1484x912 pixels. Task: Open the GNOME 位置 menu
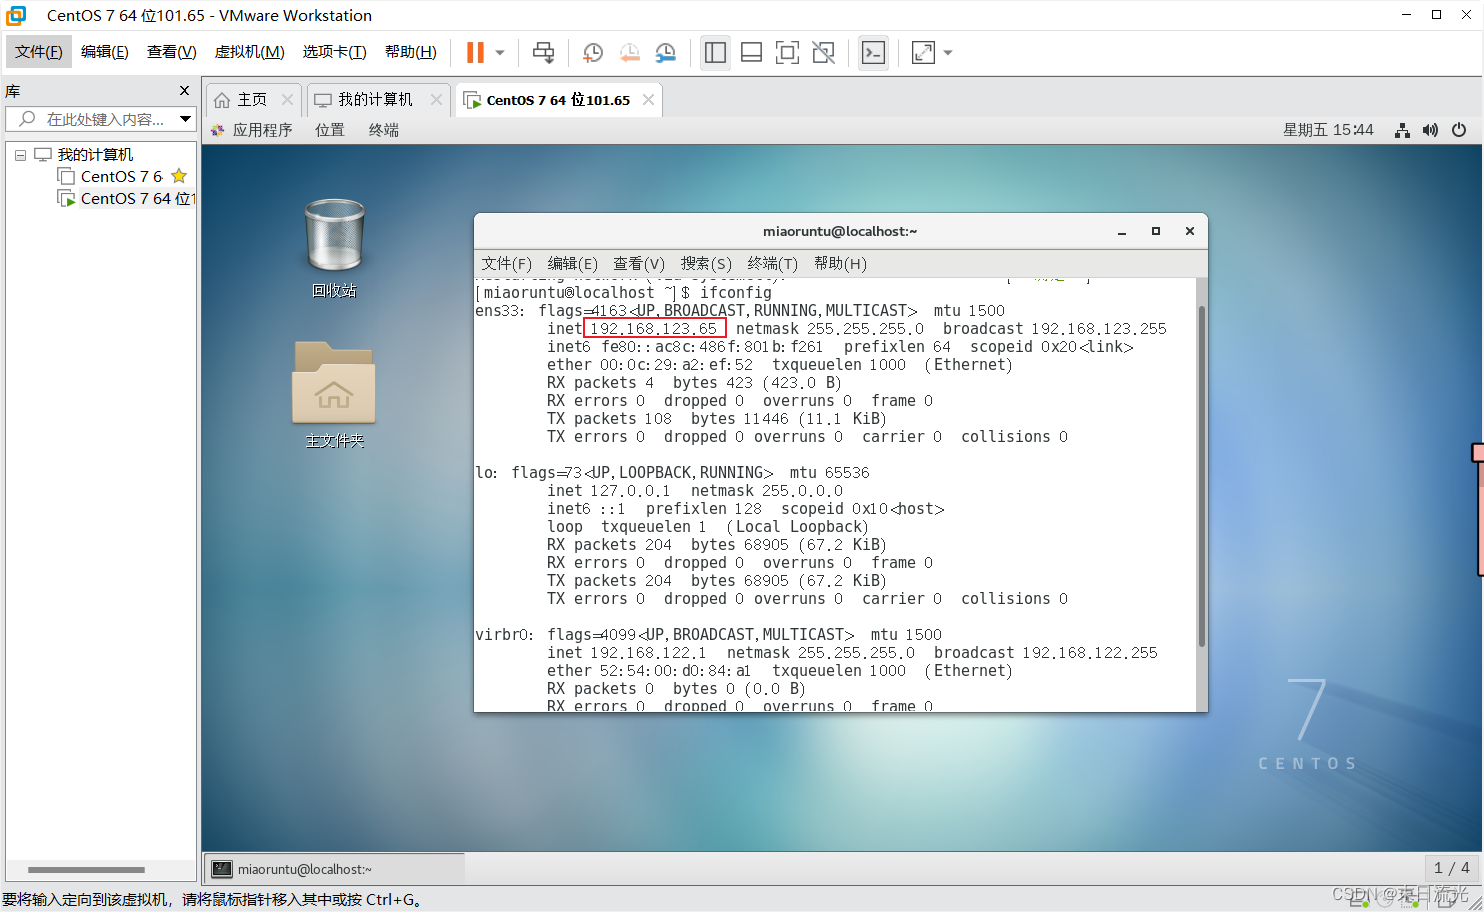coord(330,130)
